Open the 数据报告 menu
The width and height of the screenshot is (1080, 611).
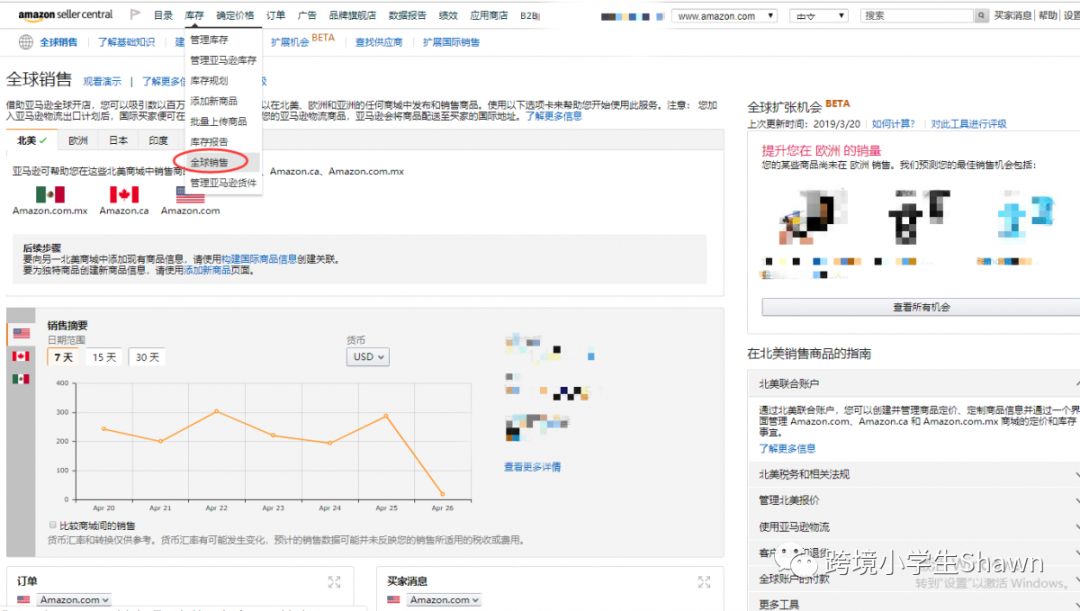[x=407, y=15]
